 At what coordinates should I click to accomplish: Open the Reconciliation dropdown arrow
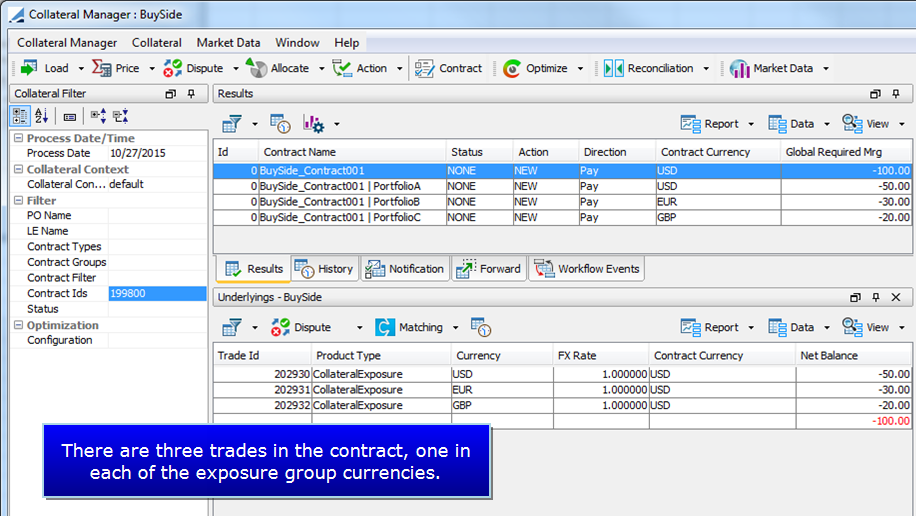pyautogui.click(x=706, y=68)
